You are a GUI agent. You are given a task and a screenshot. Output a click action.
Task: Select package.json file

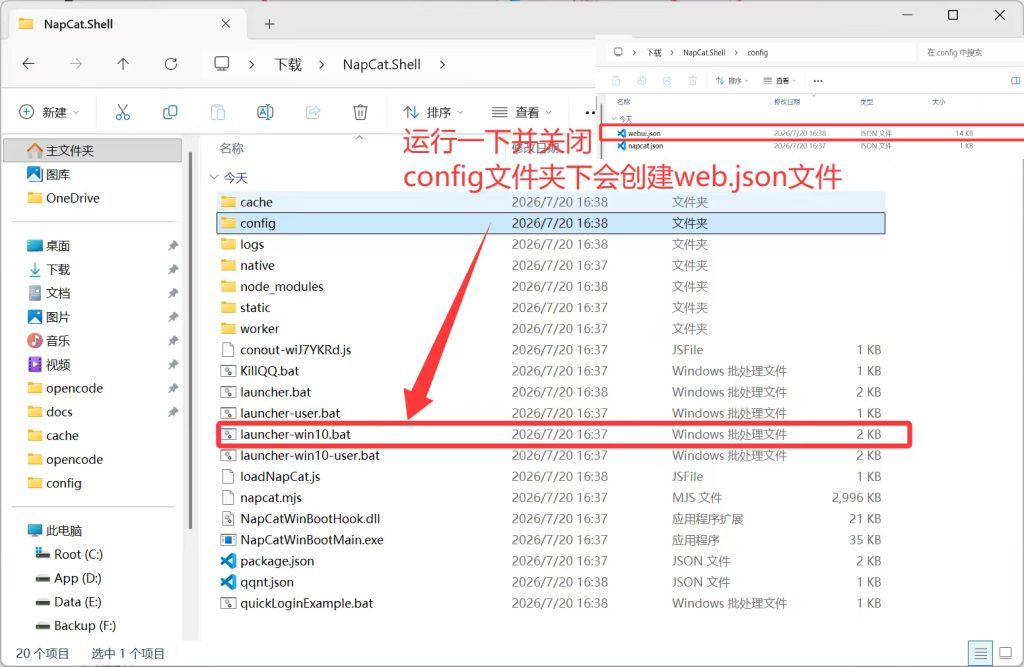(x=551, y=561)
